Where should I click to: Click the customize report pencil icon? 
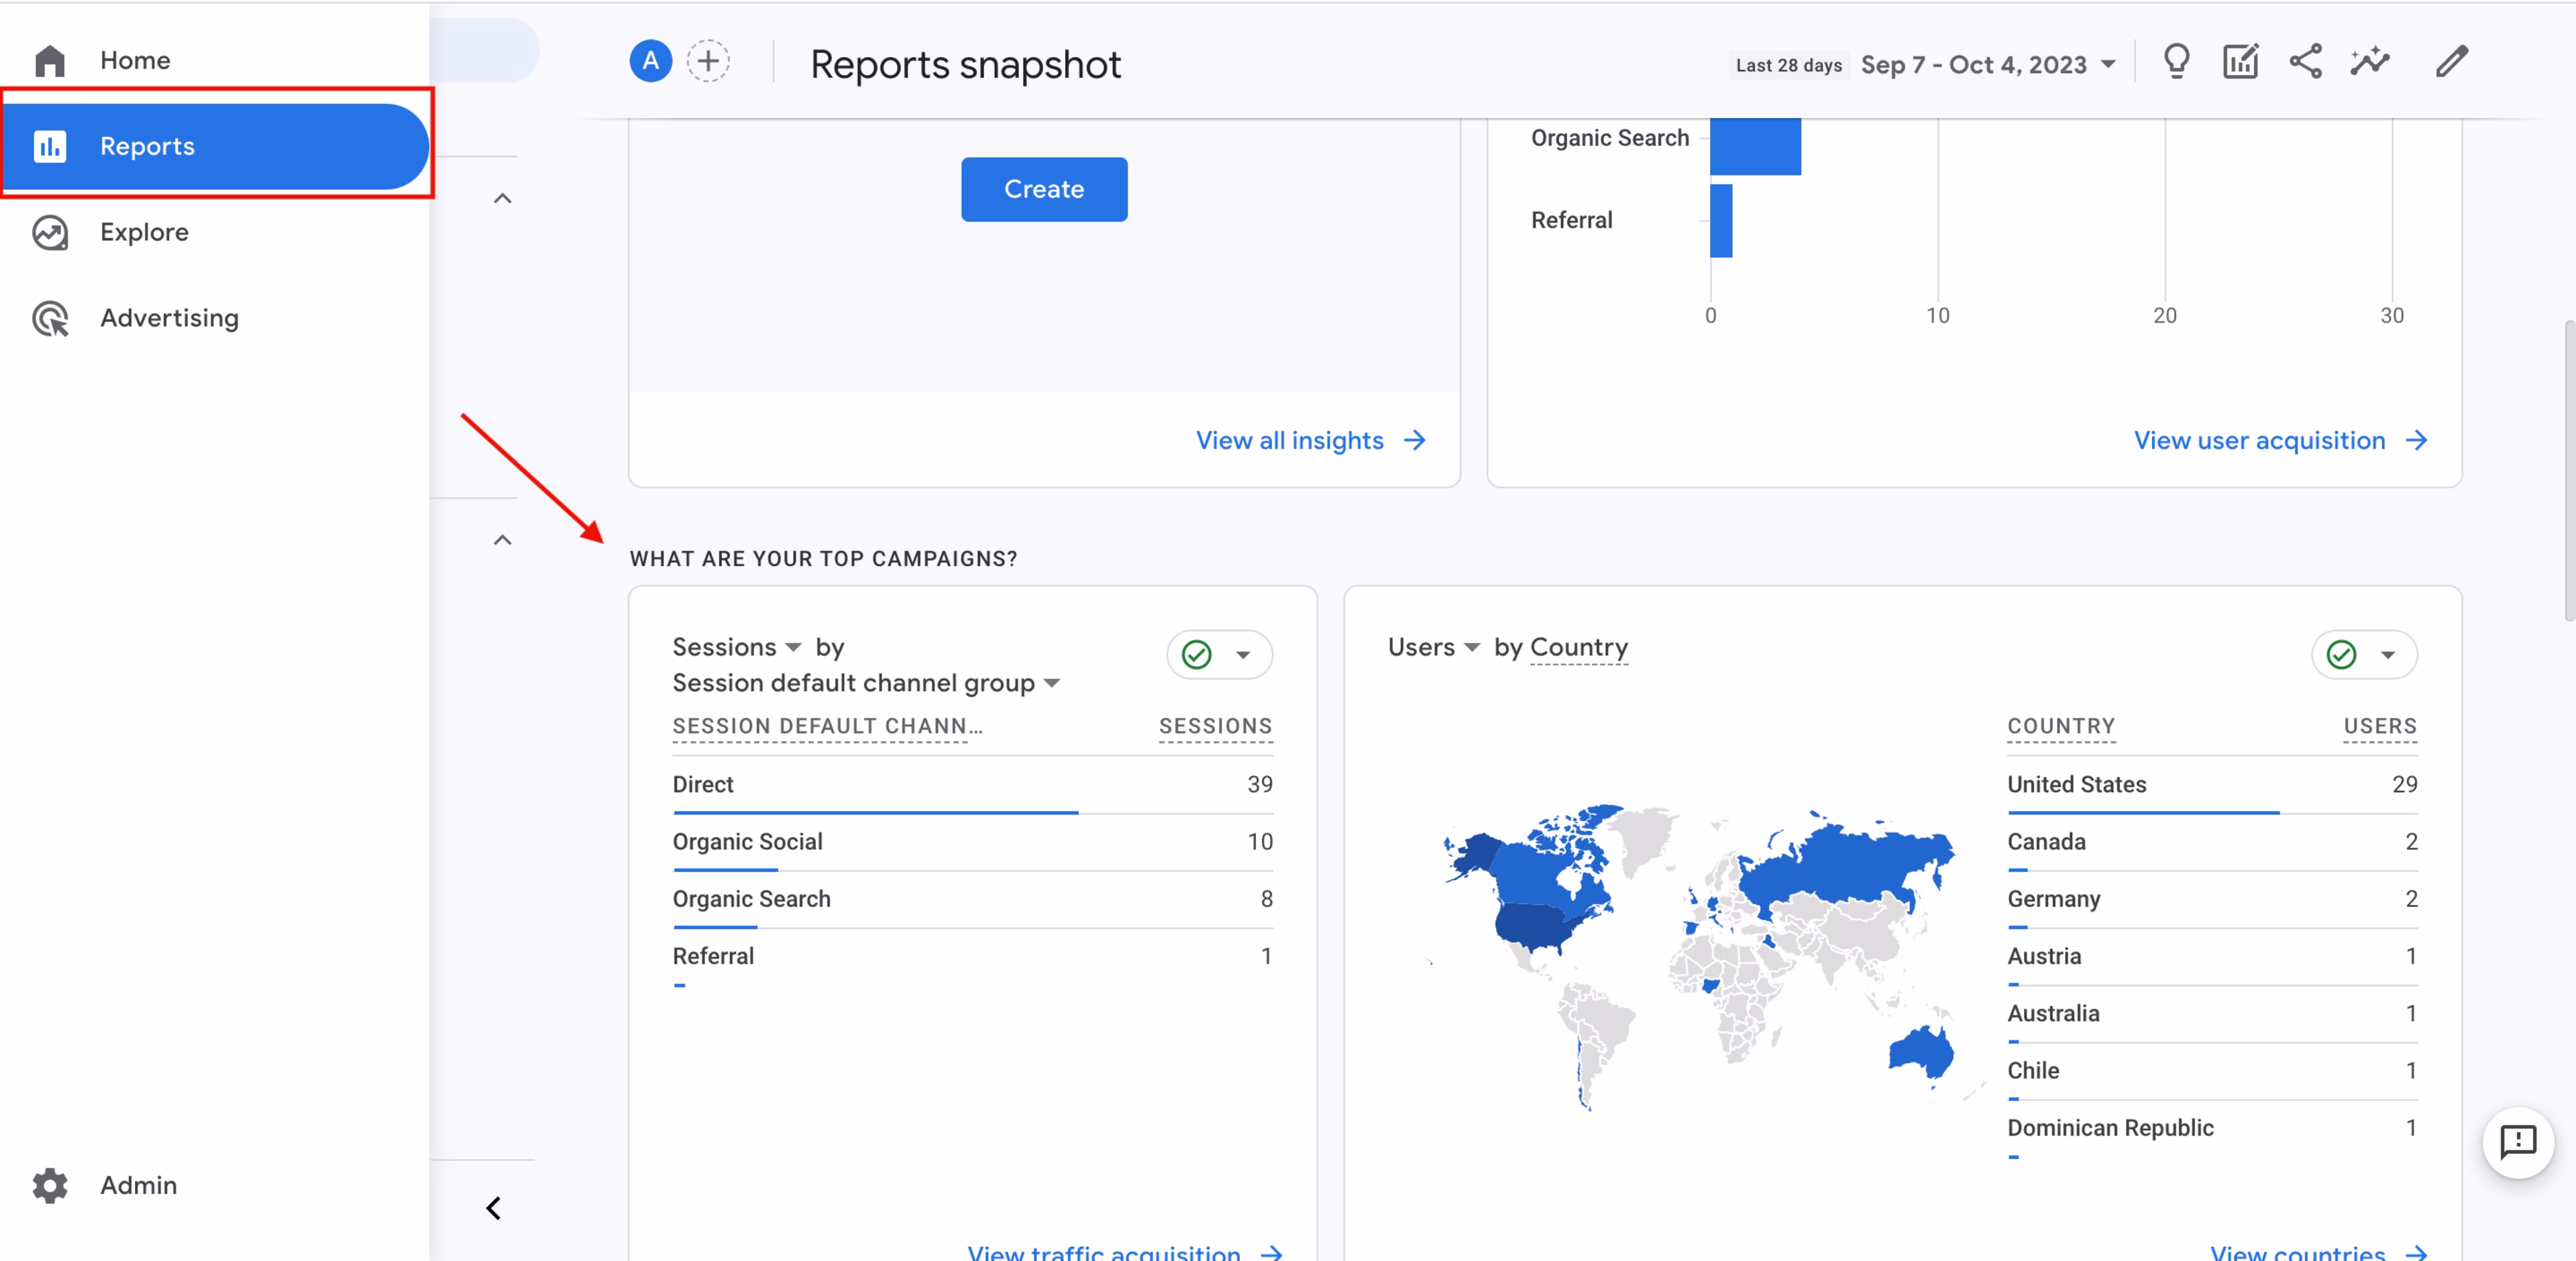[2452, 61]
